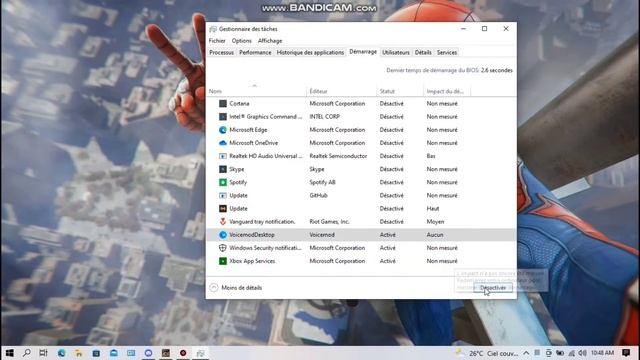This screenshot has height=360, width=640.
Task: Open the Fichier menu
Action: 217,41
